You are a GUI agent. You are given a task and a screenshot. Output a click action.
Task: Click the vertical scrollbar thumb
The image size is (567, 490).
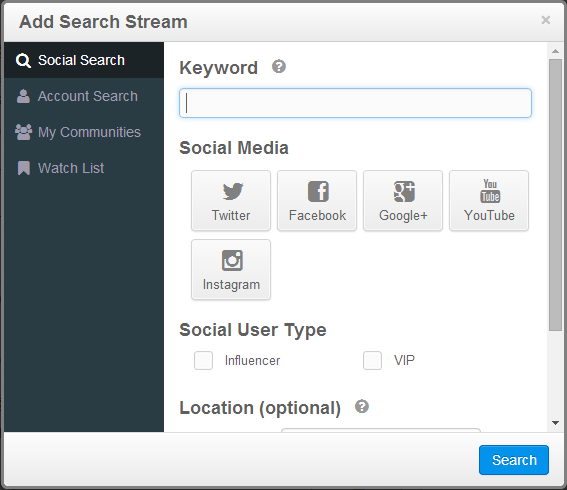pos(555,195)
